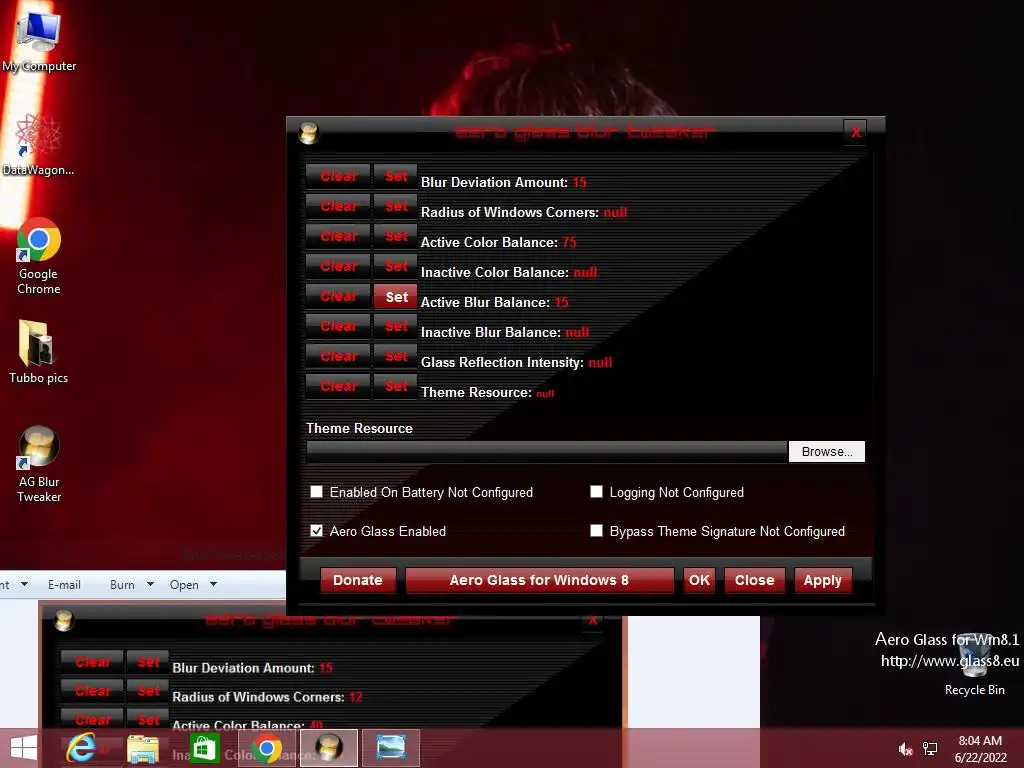1024x768 pixels.
Task: Toggle the Logging Not Configured checkbox
Action: click(x=596, y=492)
